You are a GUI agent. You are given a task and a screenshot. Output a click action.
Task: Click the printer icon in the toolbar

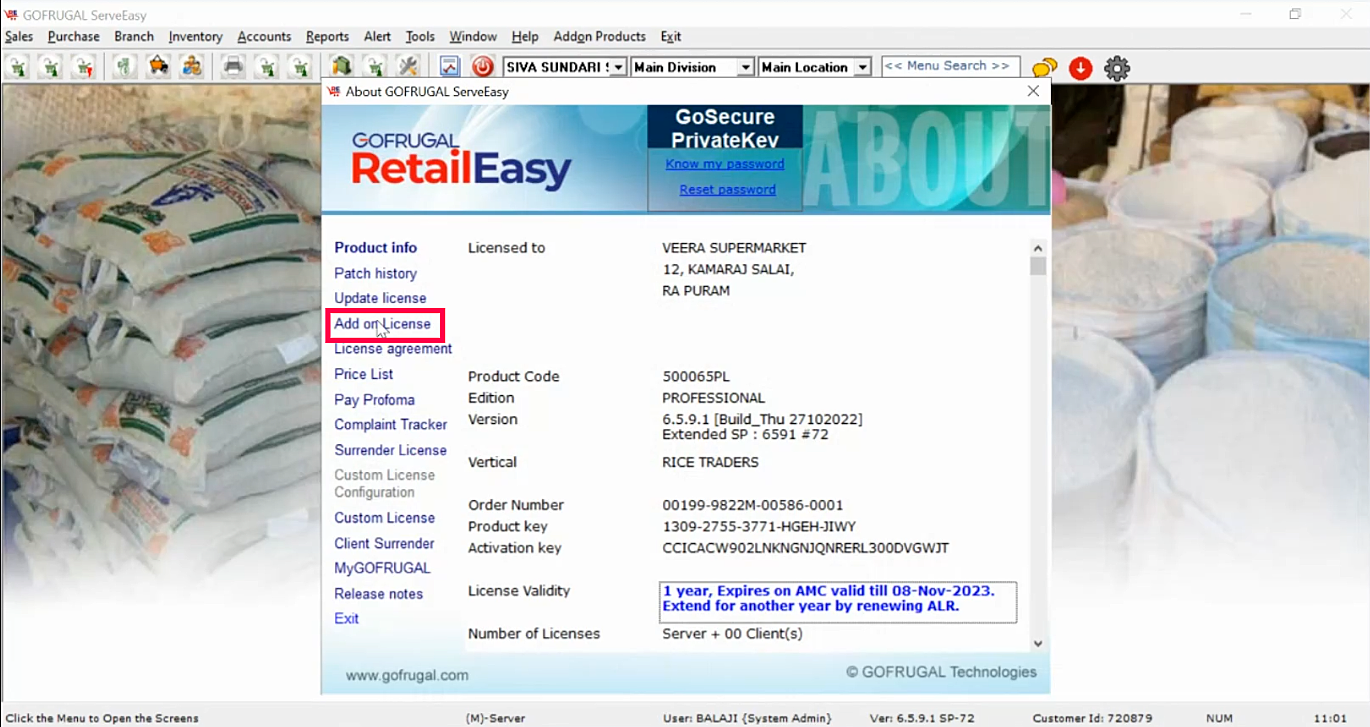(233, 67)
